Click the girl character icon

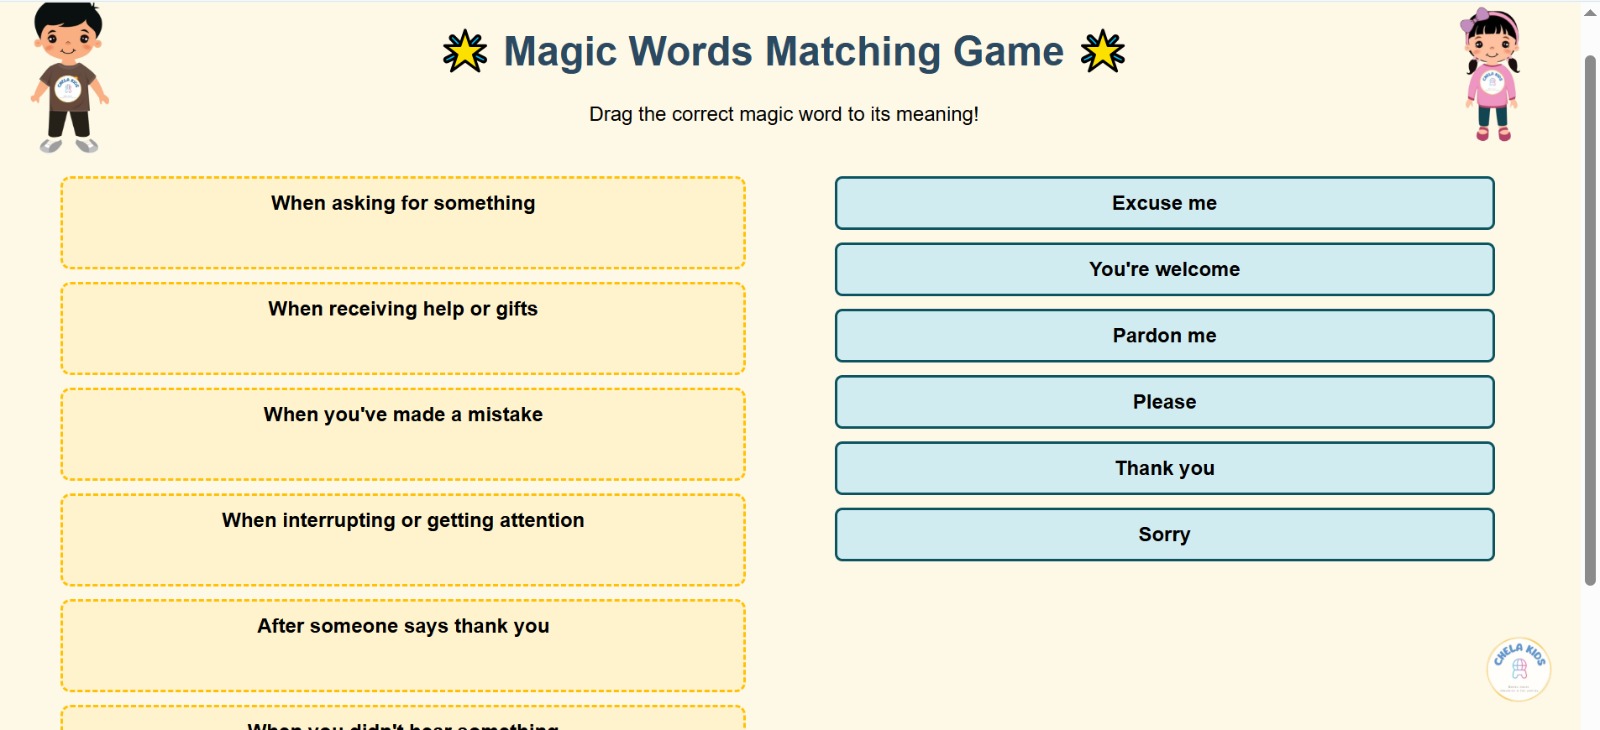click(1492, 76)
